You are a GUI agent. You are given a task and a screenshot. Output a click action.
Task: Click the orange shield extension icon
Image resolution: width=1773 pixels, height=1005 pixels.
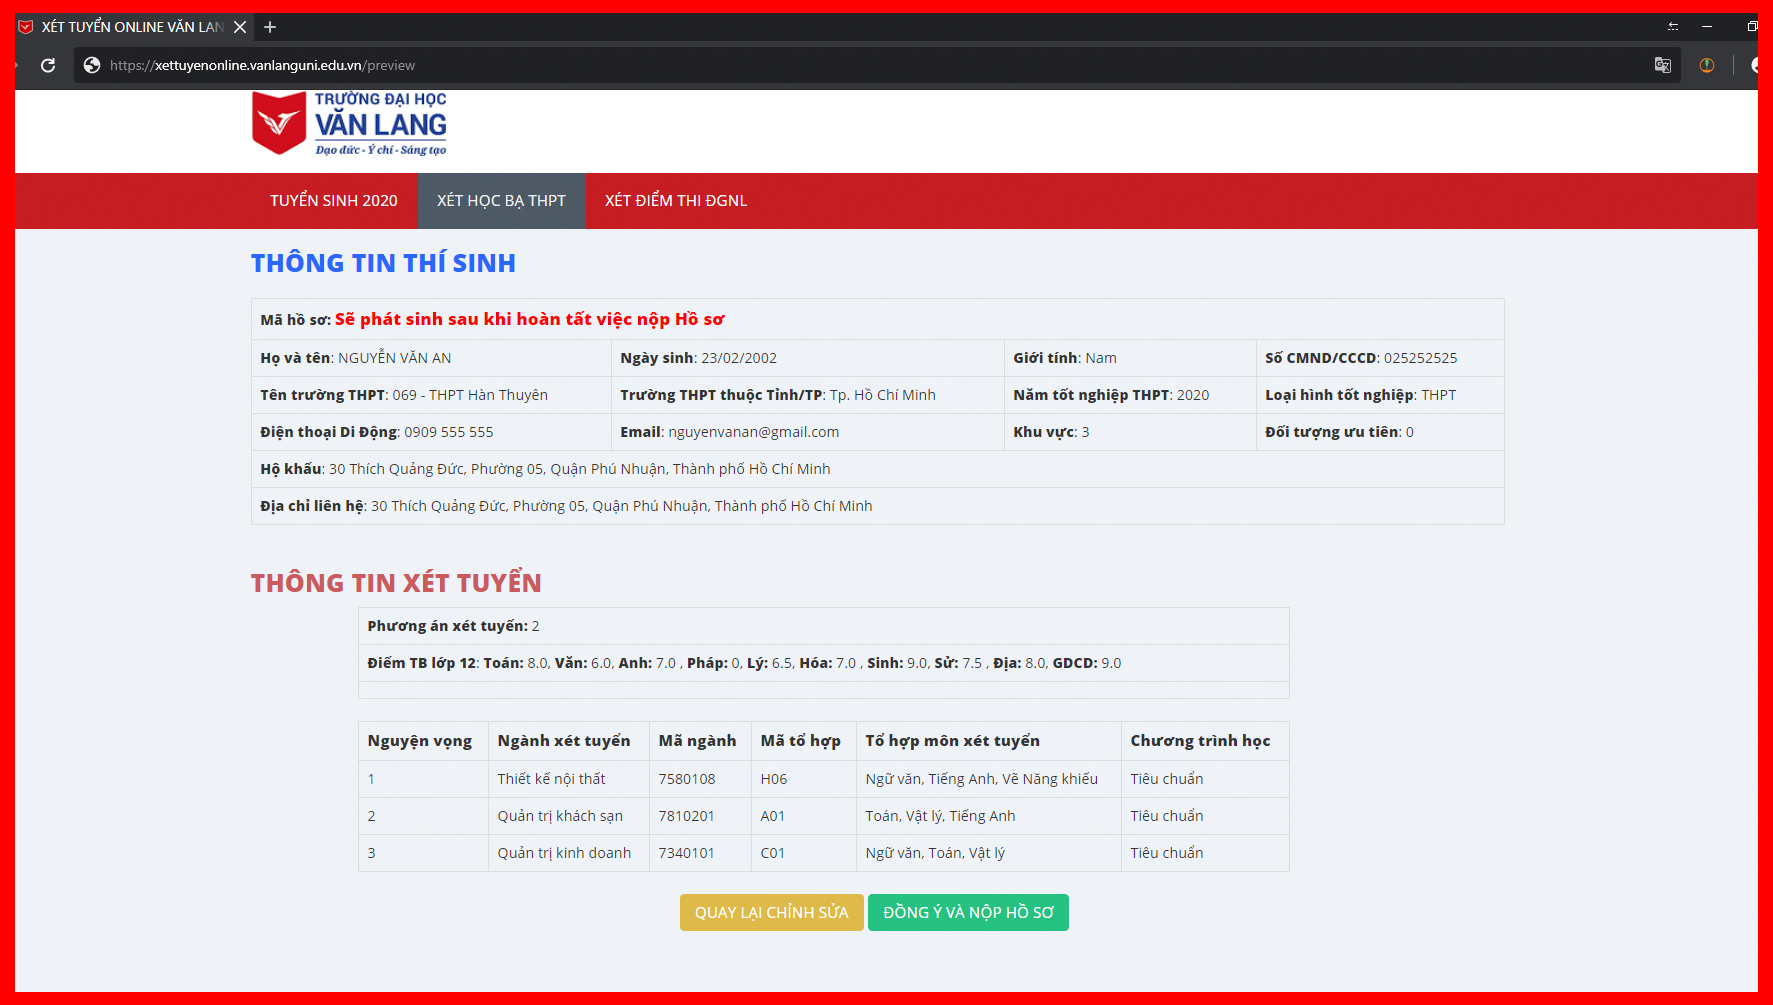pos(1707,65)
